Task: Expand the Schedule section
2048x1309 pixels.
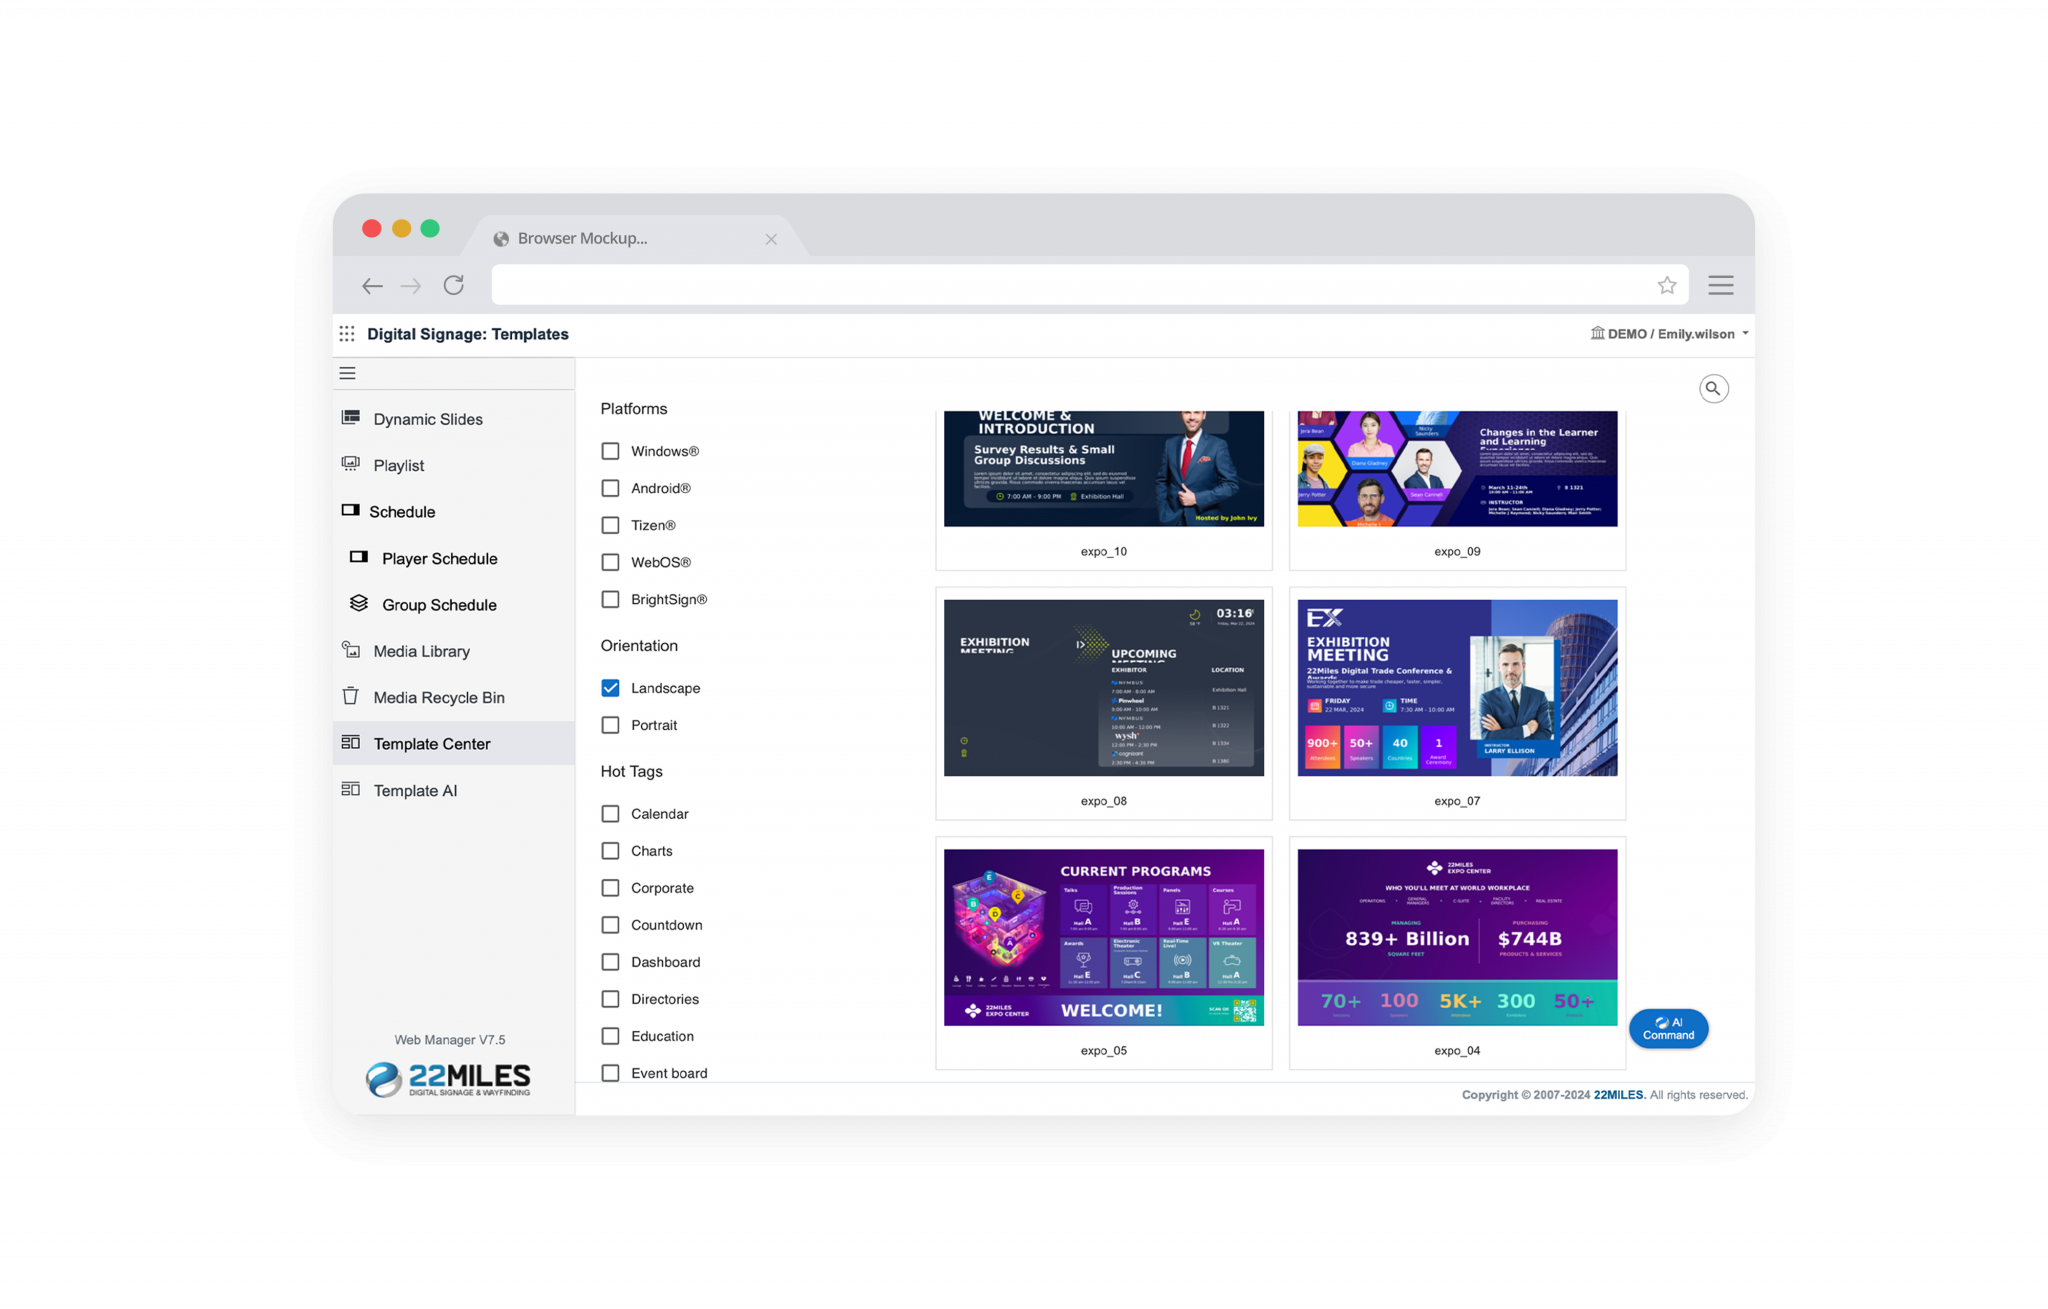Action: (402, 511)
